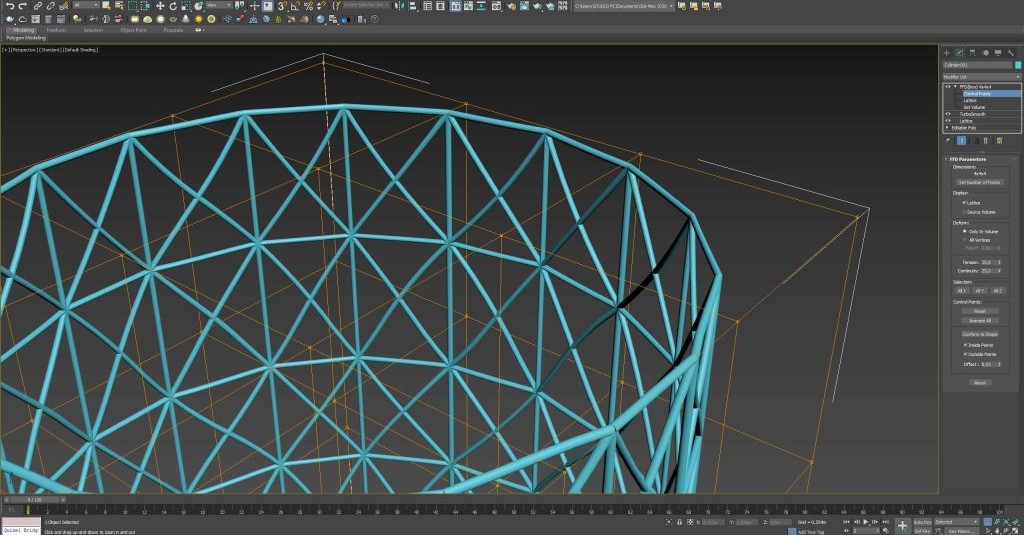
Task: Click the Animate All button
Action: pyautogui.click(x=980, y=321)
